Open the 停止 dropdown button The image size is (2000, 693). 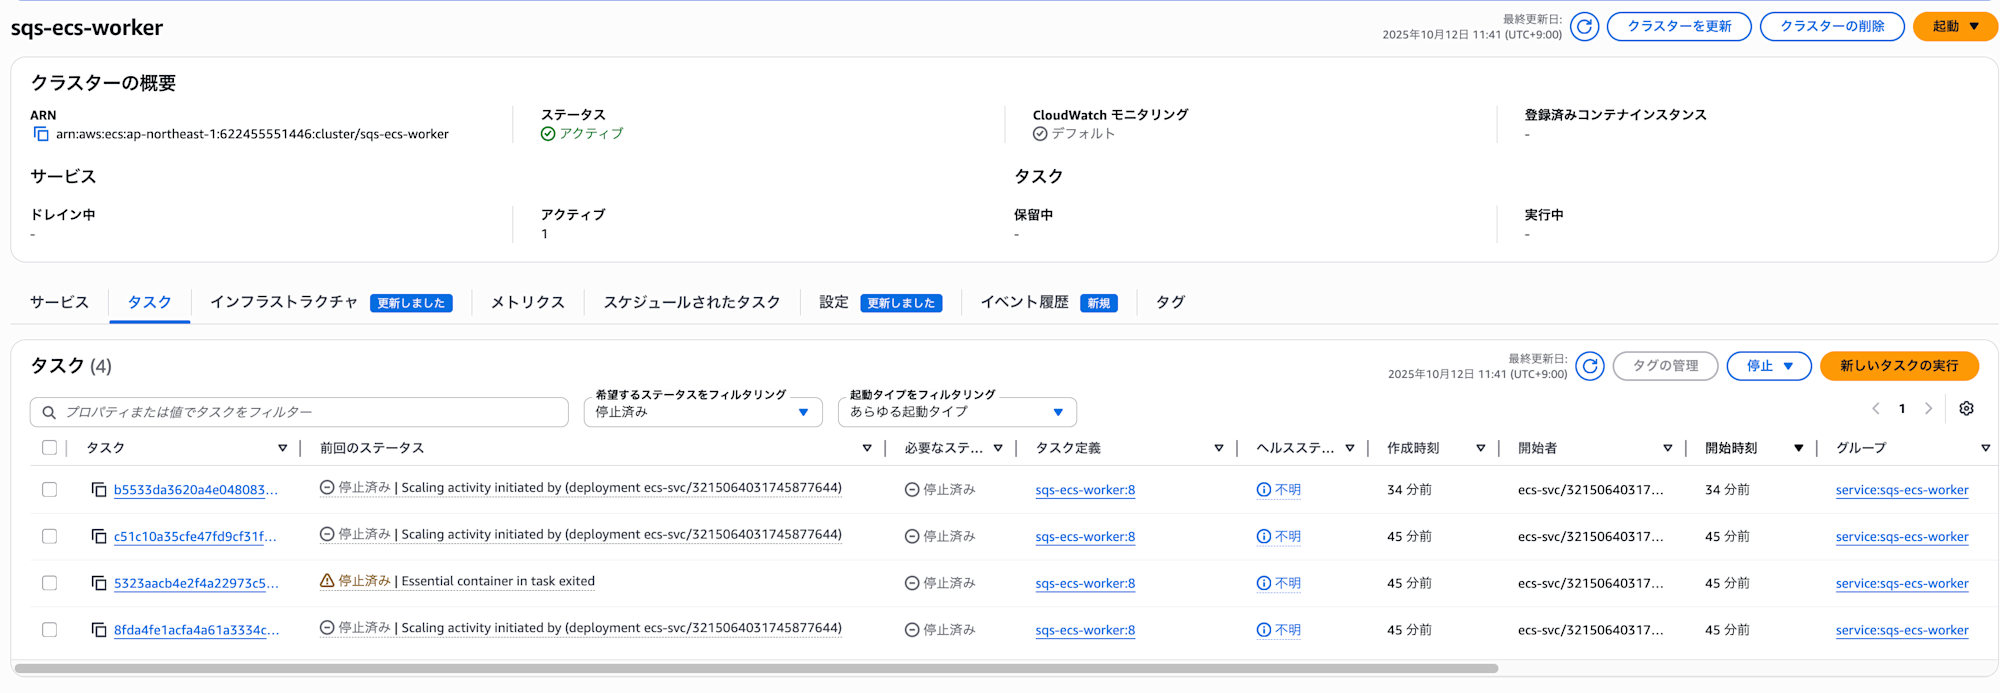pos(1768,366)
